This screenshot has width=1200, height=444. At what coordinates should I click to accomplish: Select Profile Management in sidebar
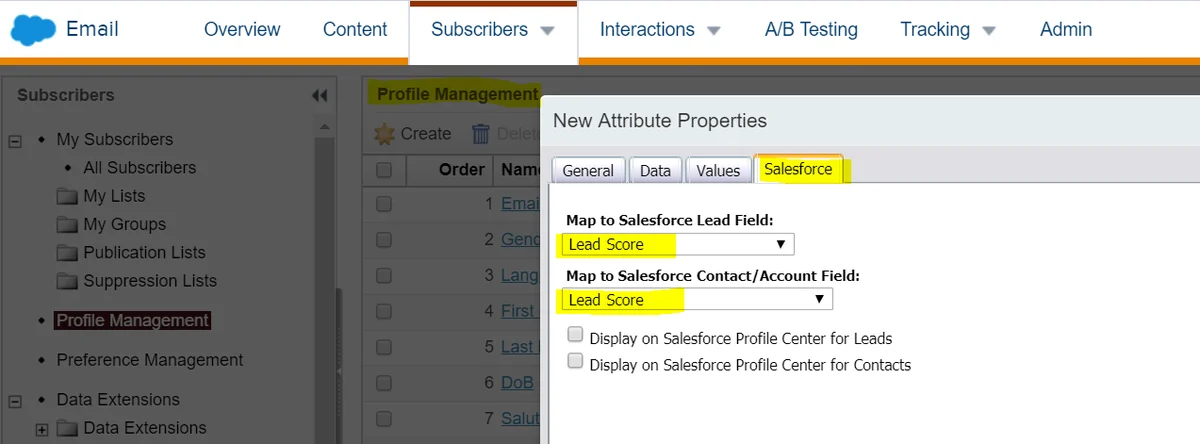[x=133, y=321]
